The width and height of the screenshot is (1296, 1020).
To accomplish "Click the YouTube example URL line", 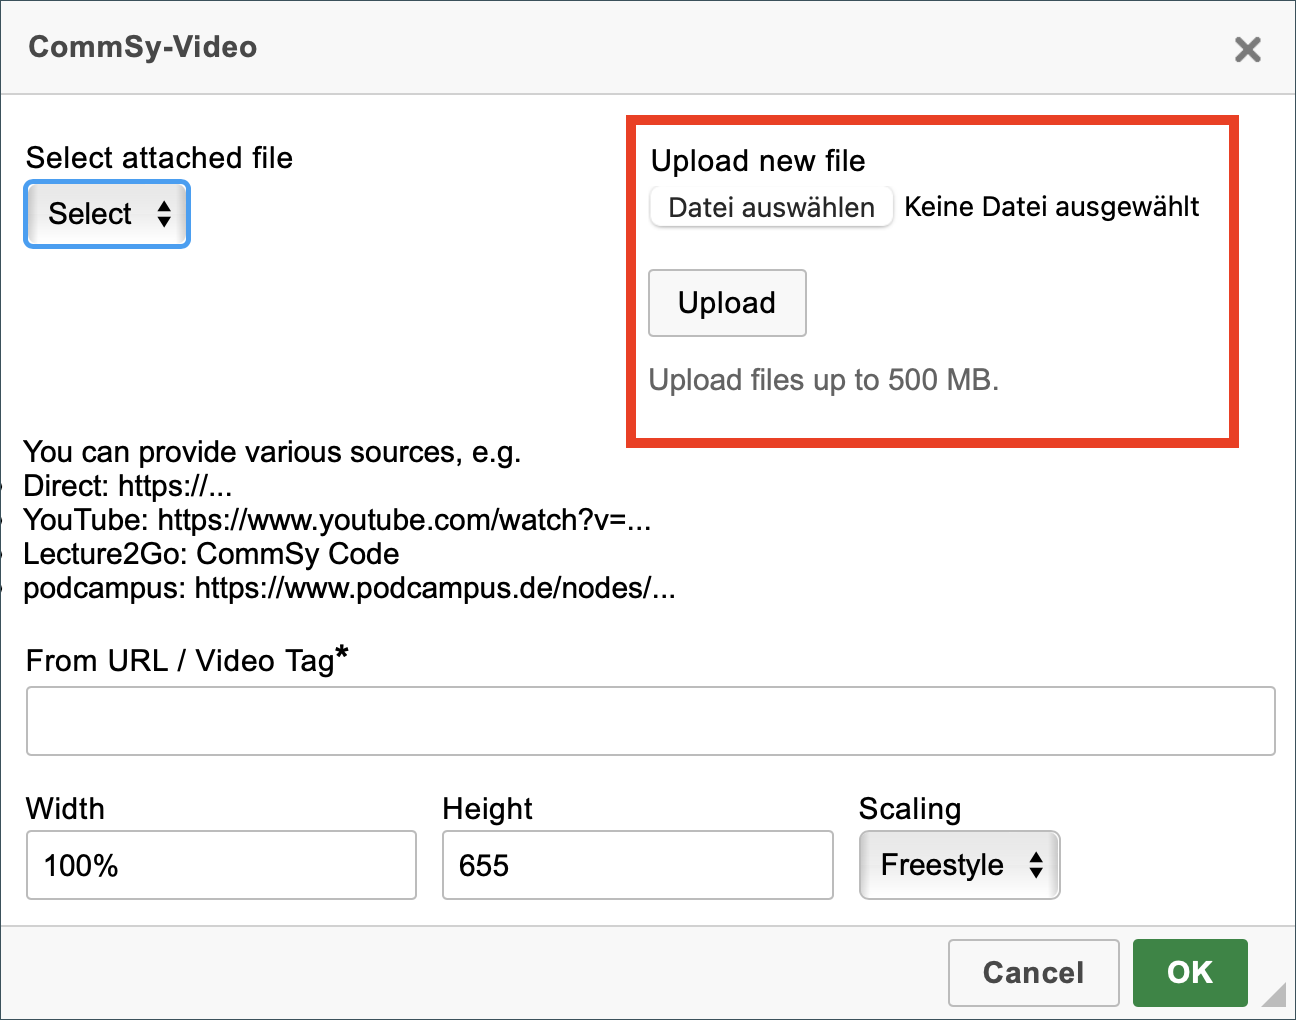I will point(337,520).
